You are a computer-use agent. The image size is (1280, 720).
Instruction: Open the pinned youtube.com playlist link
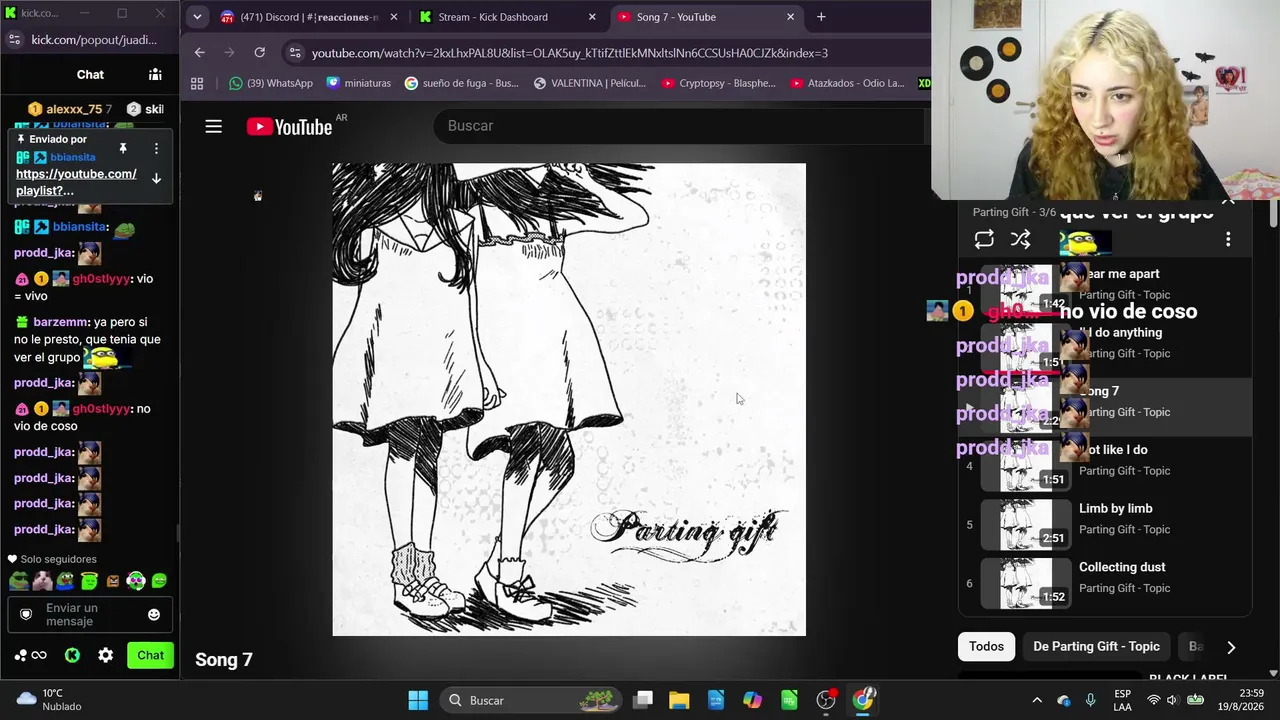click(x=76, y=182)
